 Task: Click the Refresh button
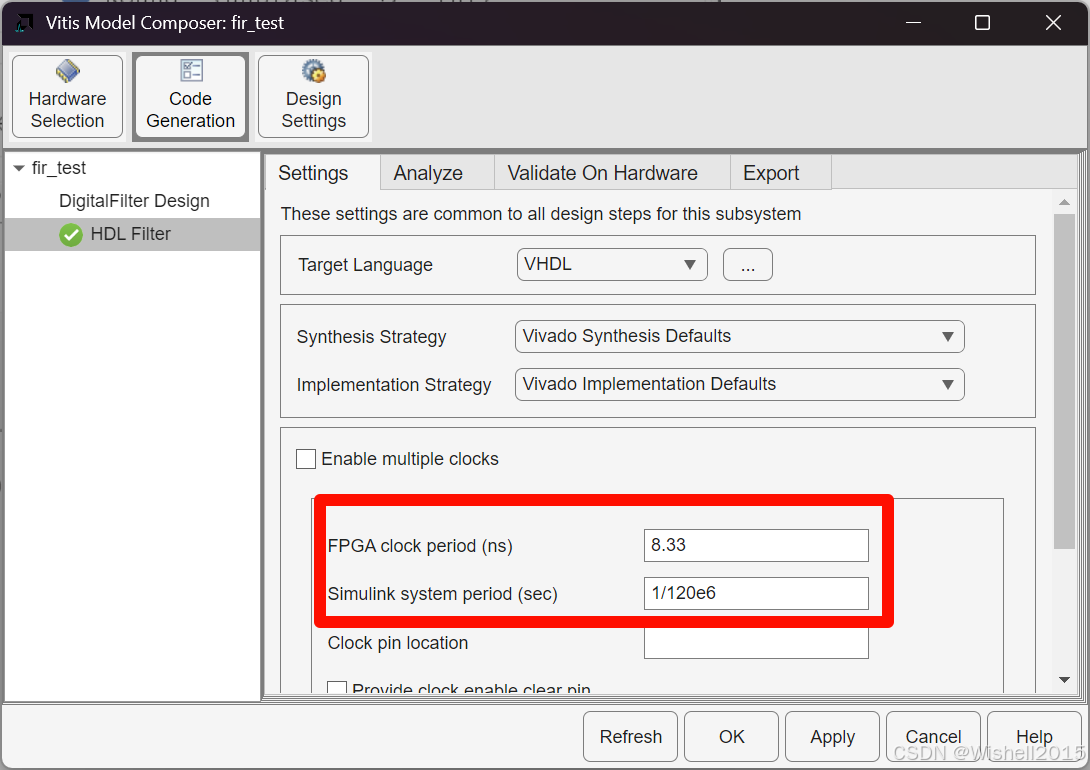click(631, 737)
